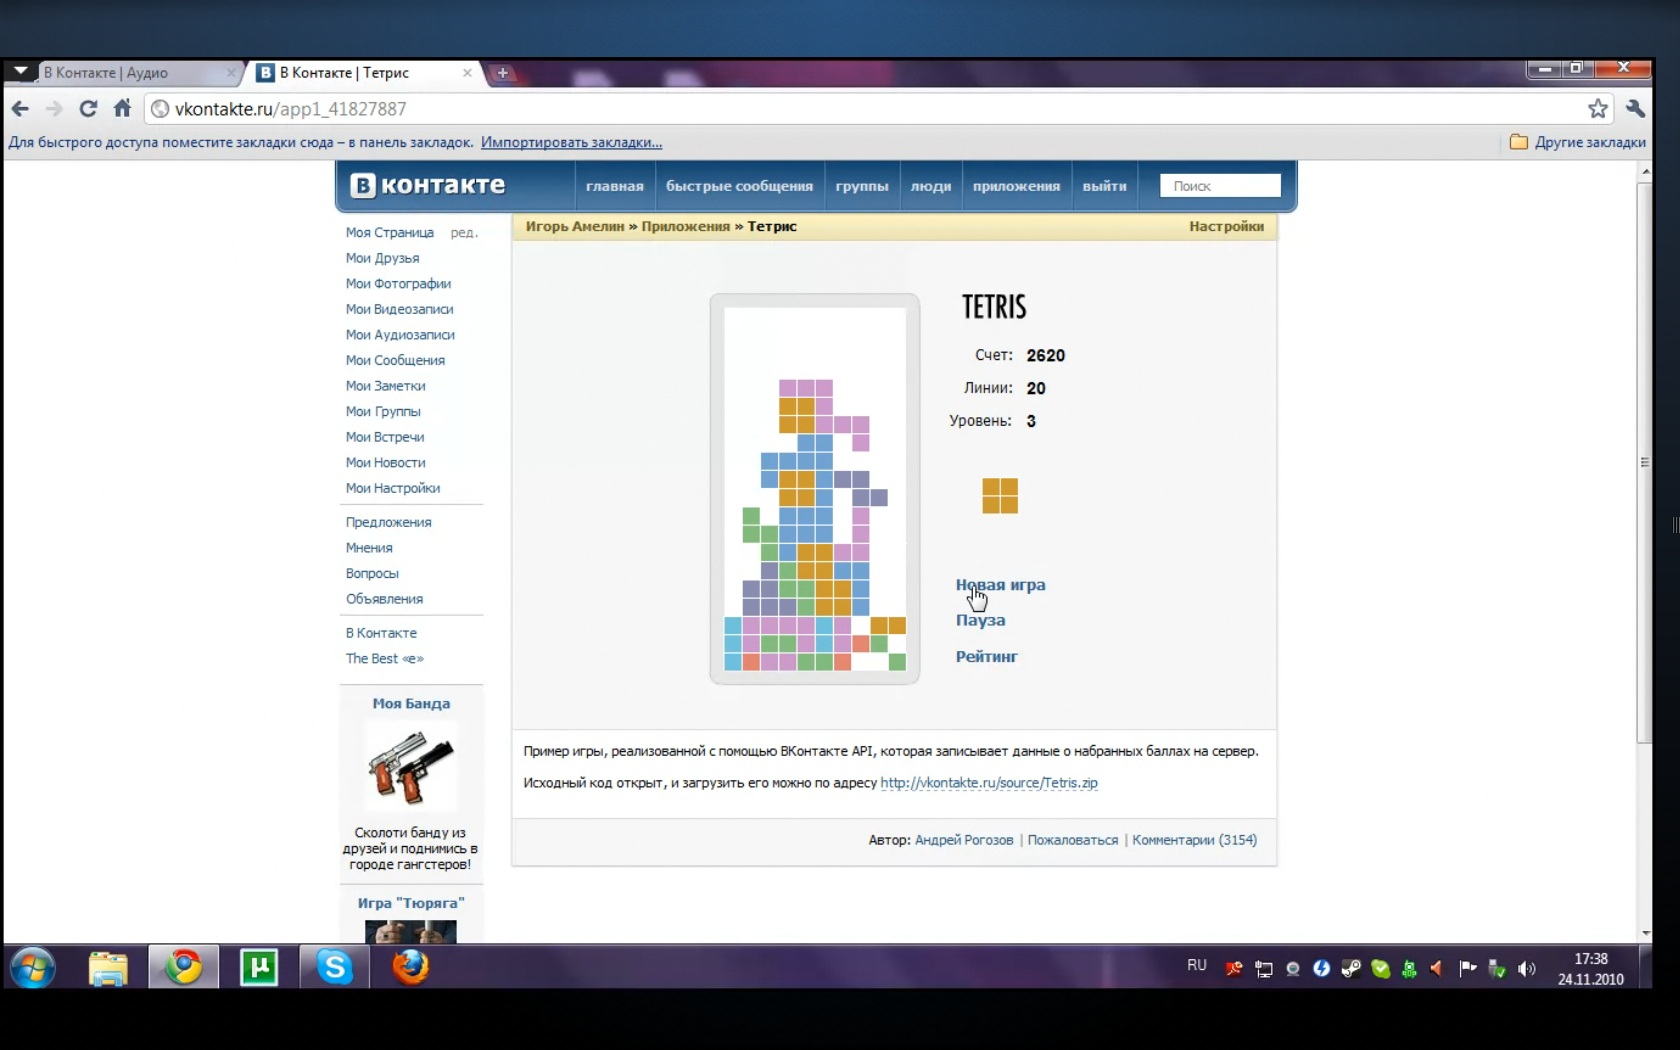Screen dimensions: 1680x1050
Task: Click the Tetris source zip link
Action: [989, 783]
